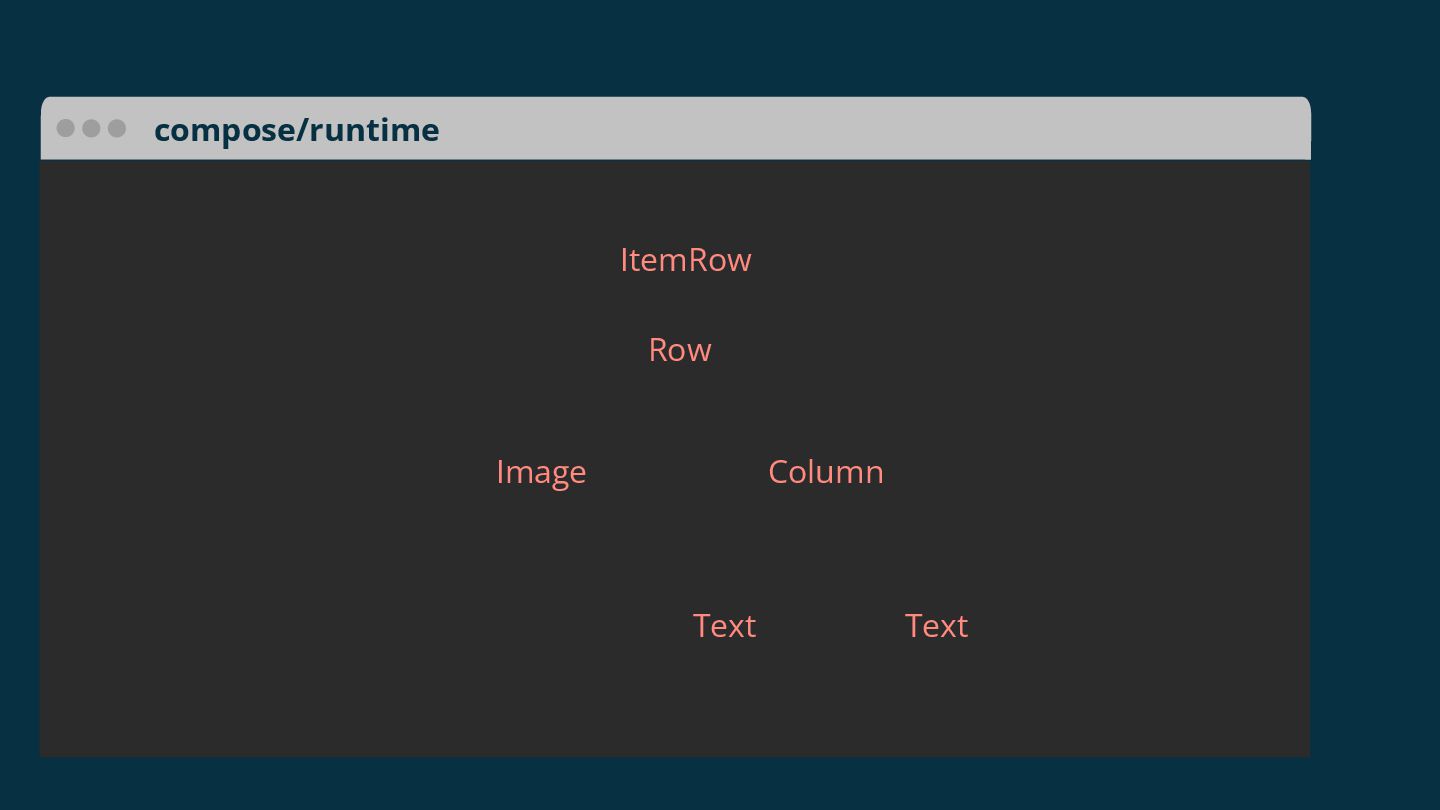Viewport: 1440px width, 810px height.
Task: Click the leftmost gray window dot
Action: pos(66,128)
